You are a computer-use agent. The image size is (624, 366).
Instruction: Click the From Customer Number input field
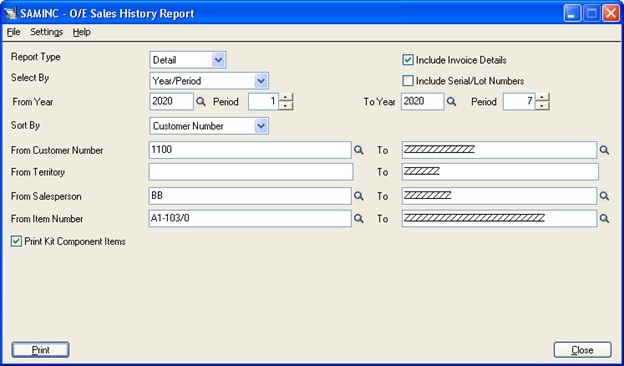[x=250, y=150]
